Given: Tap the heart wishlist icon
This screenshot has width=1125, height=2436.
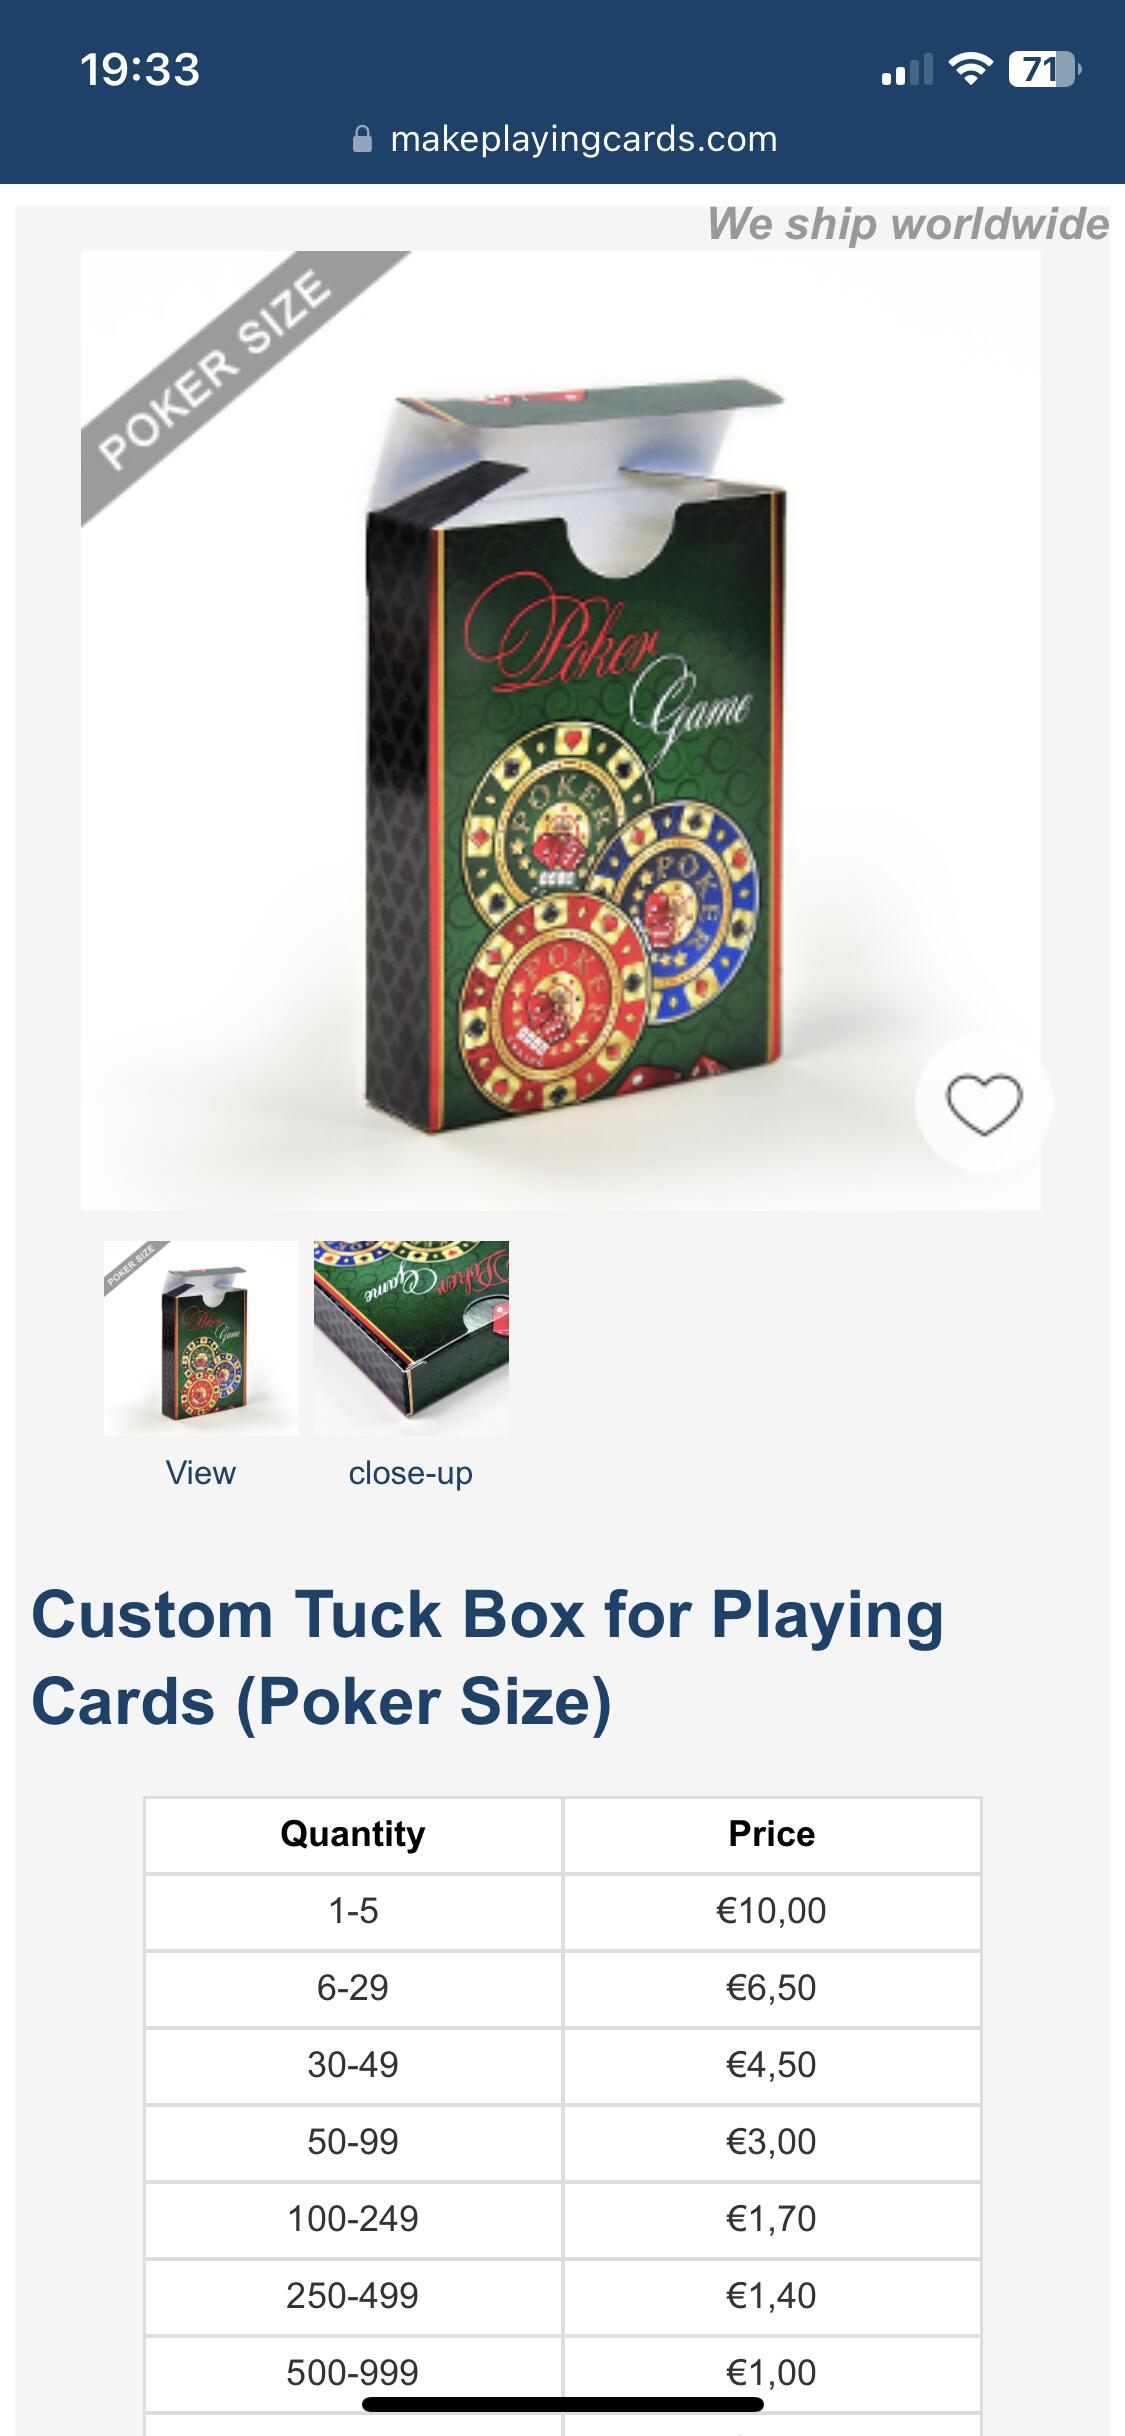Looking at the screenshot, I should 984,1104.
